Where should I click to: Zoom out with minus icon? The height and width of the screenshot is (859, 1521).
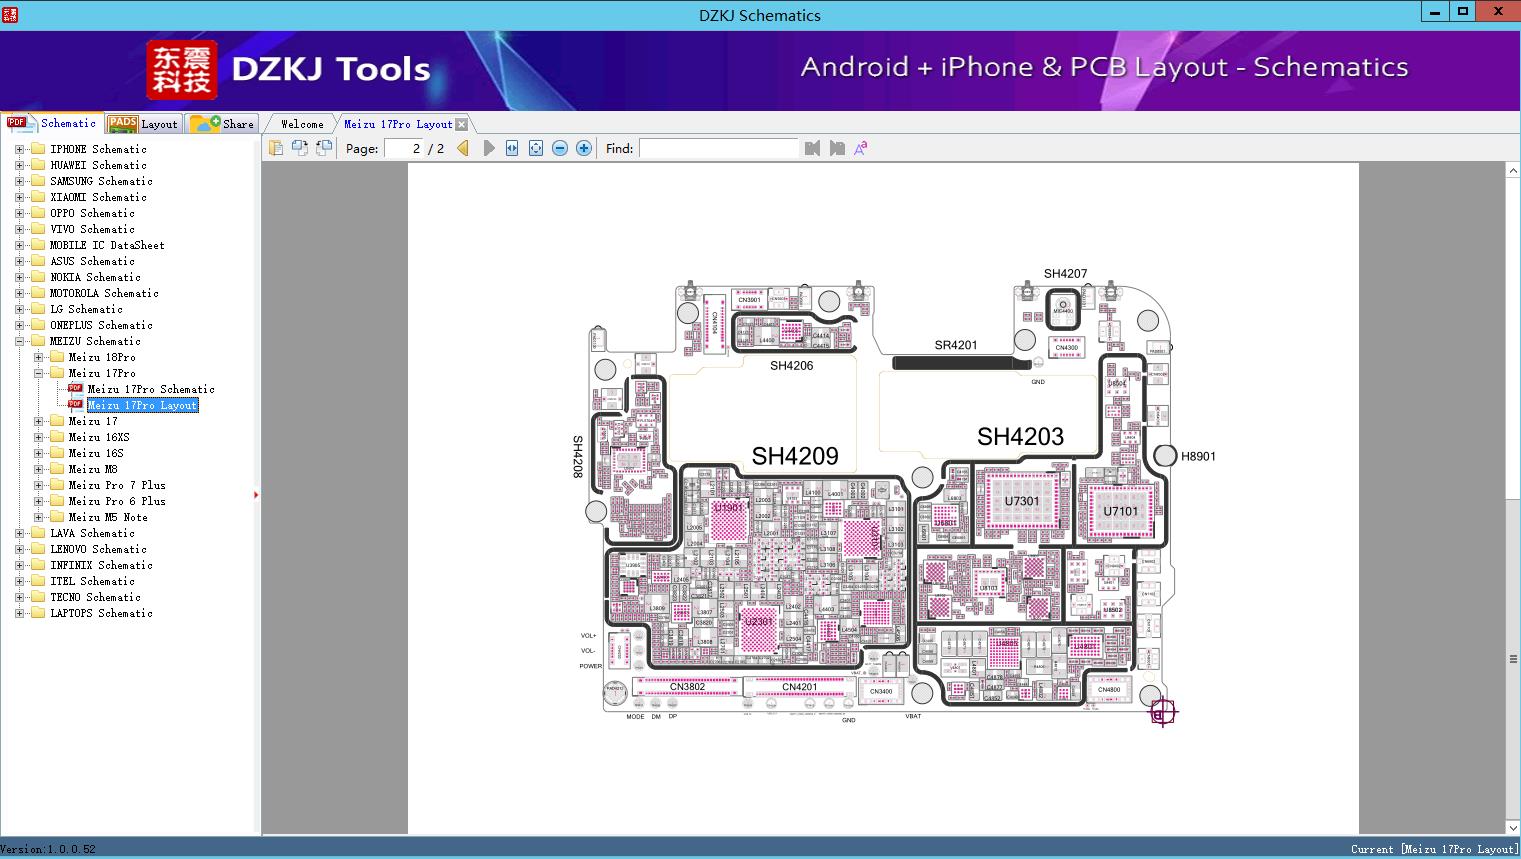coord(560,148)
